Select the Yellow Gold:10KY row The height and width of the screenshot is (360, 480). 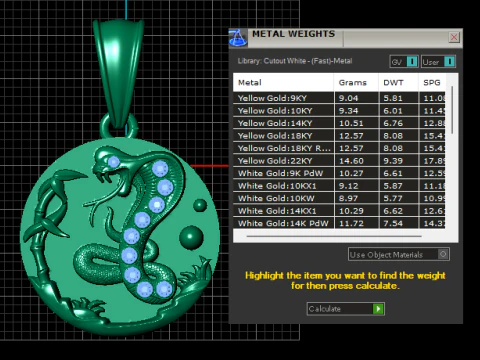pyautogui.click(x=339, y=111)
